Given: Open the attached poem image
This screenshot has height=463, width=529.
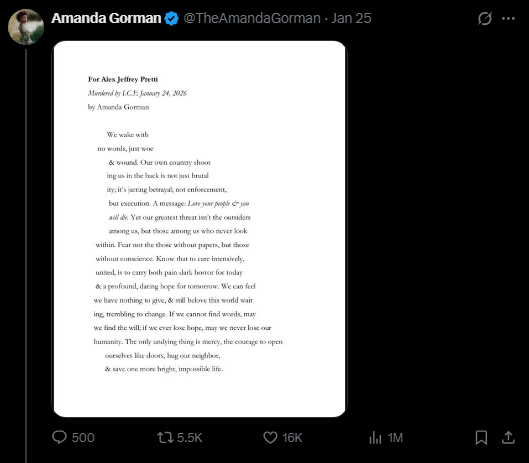Looking at the screenshot, I should coord(199,229).
